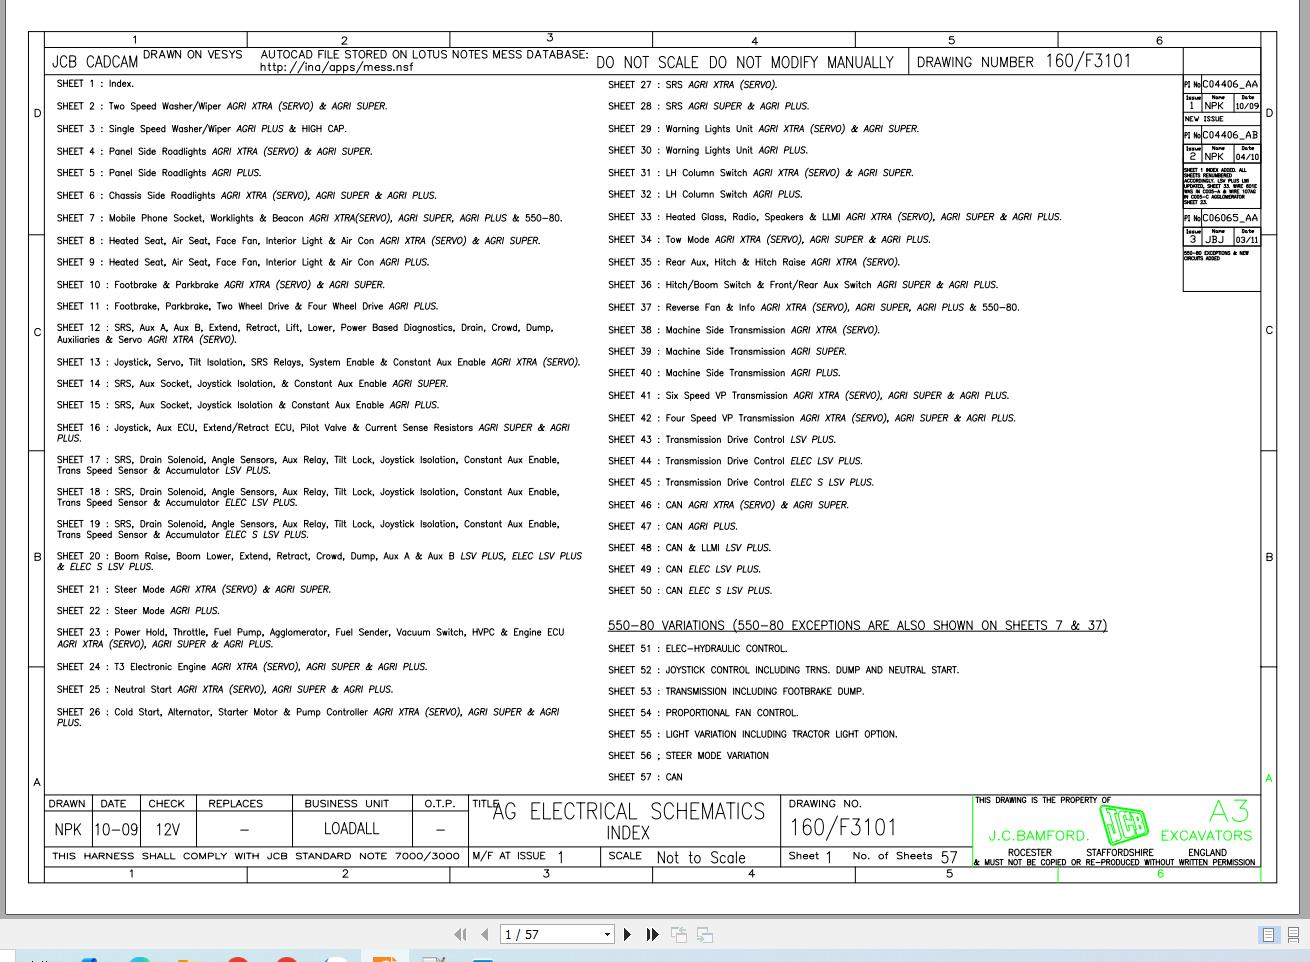Viewport: 1310px width, 962px height.
Task: Click 'J.C.BAMFORD.' in the title block
Action: pyautogui.click(x=1038, y=835)
